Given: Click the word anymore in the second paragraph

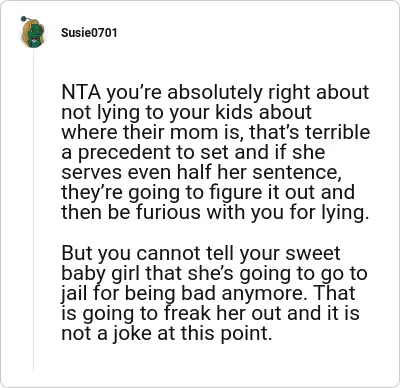Looking at the screenshot, I should pyautogui.click(x=267, y=294).
